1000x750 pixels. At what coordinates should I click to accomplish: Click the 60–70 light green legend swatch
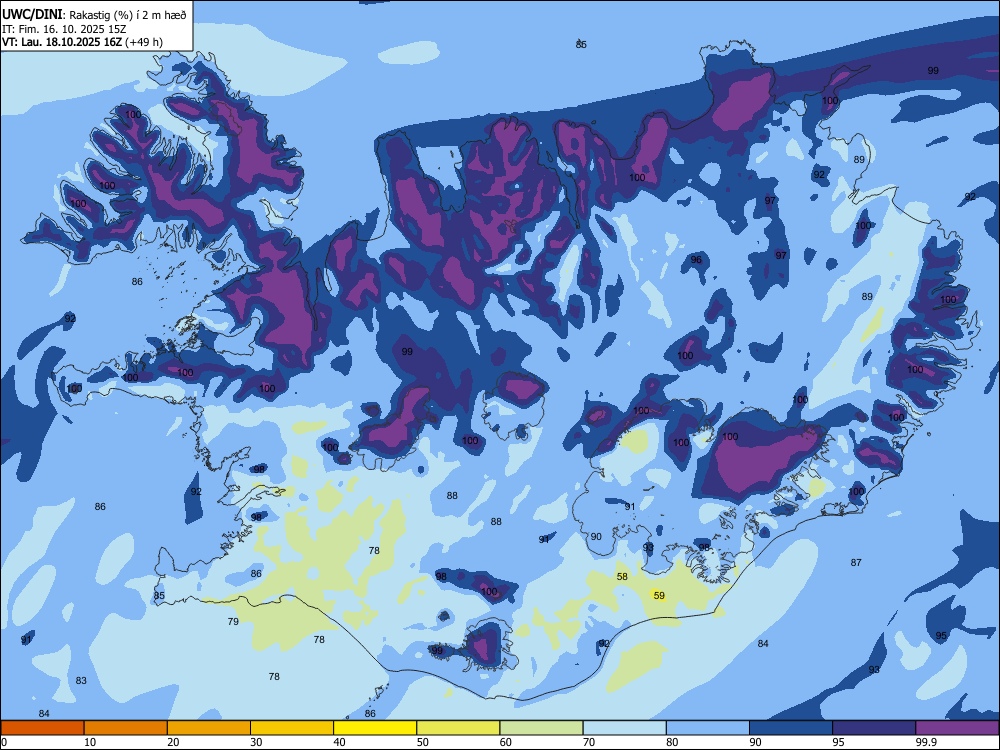(x=541, y=728)
